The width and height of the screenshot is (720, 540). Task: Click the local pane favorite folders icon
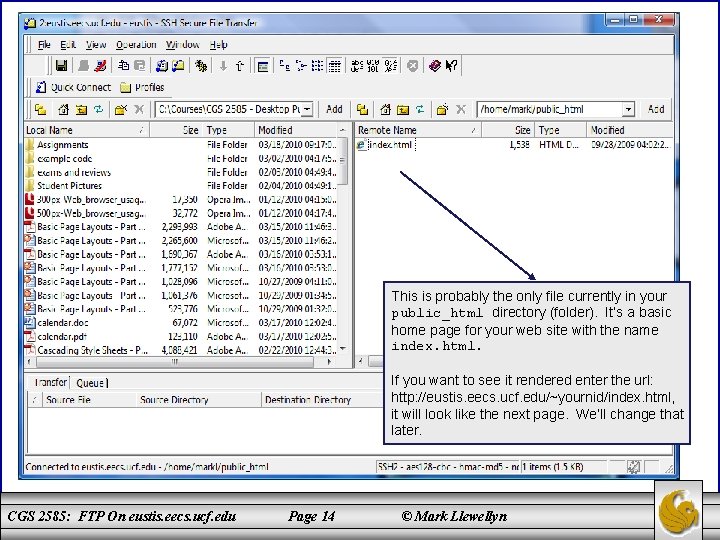pos(40,109)
